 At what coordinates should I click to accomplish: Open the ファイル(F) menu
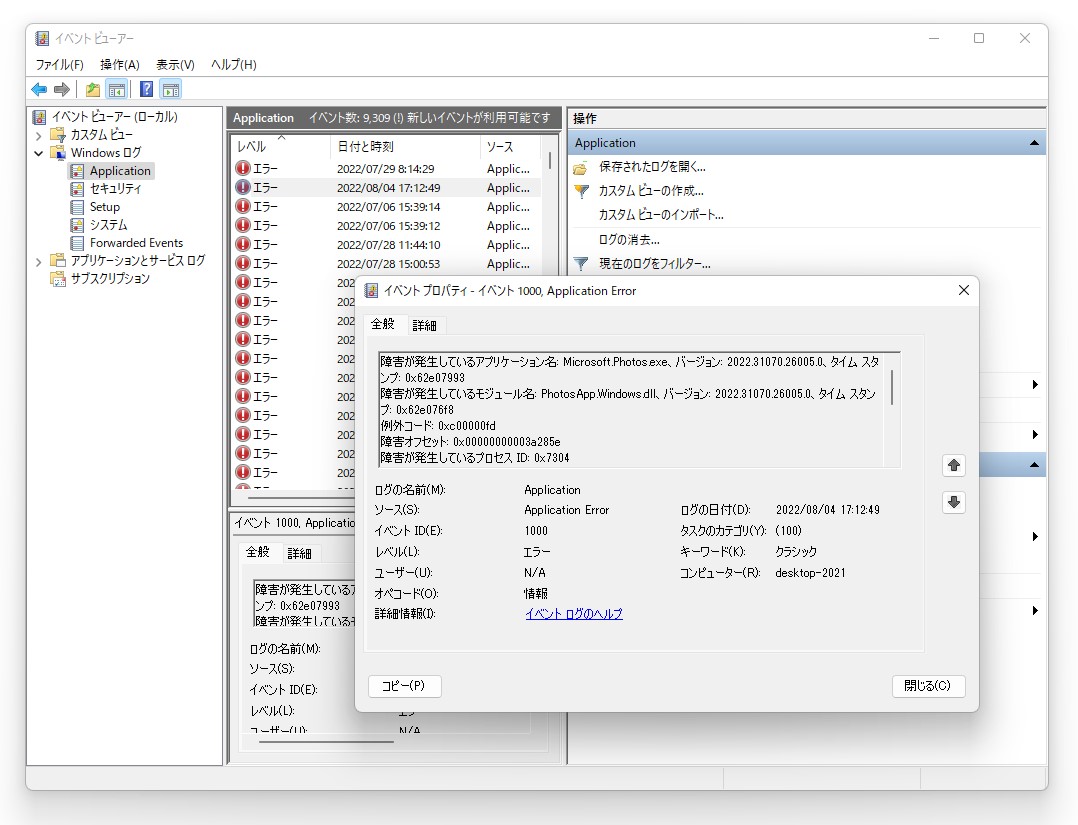click(x=59, y=65)
